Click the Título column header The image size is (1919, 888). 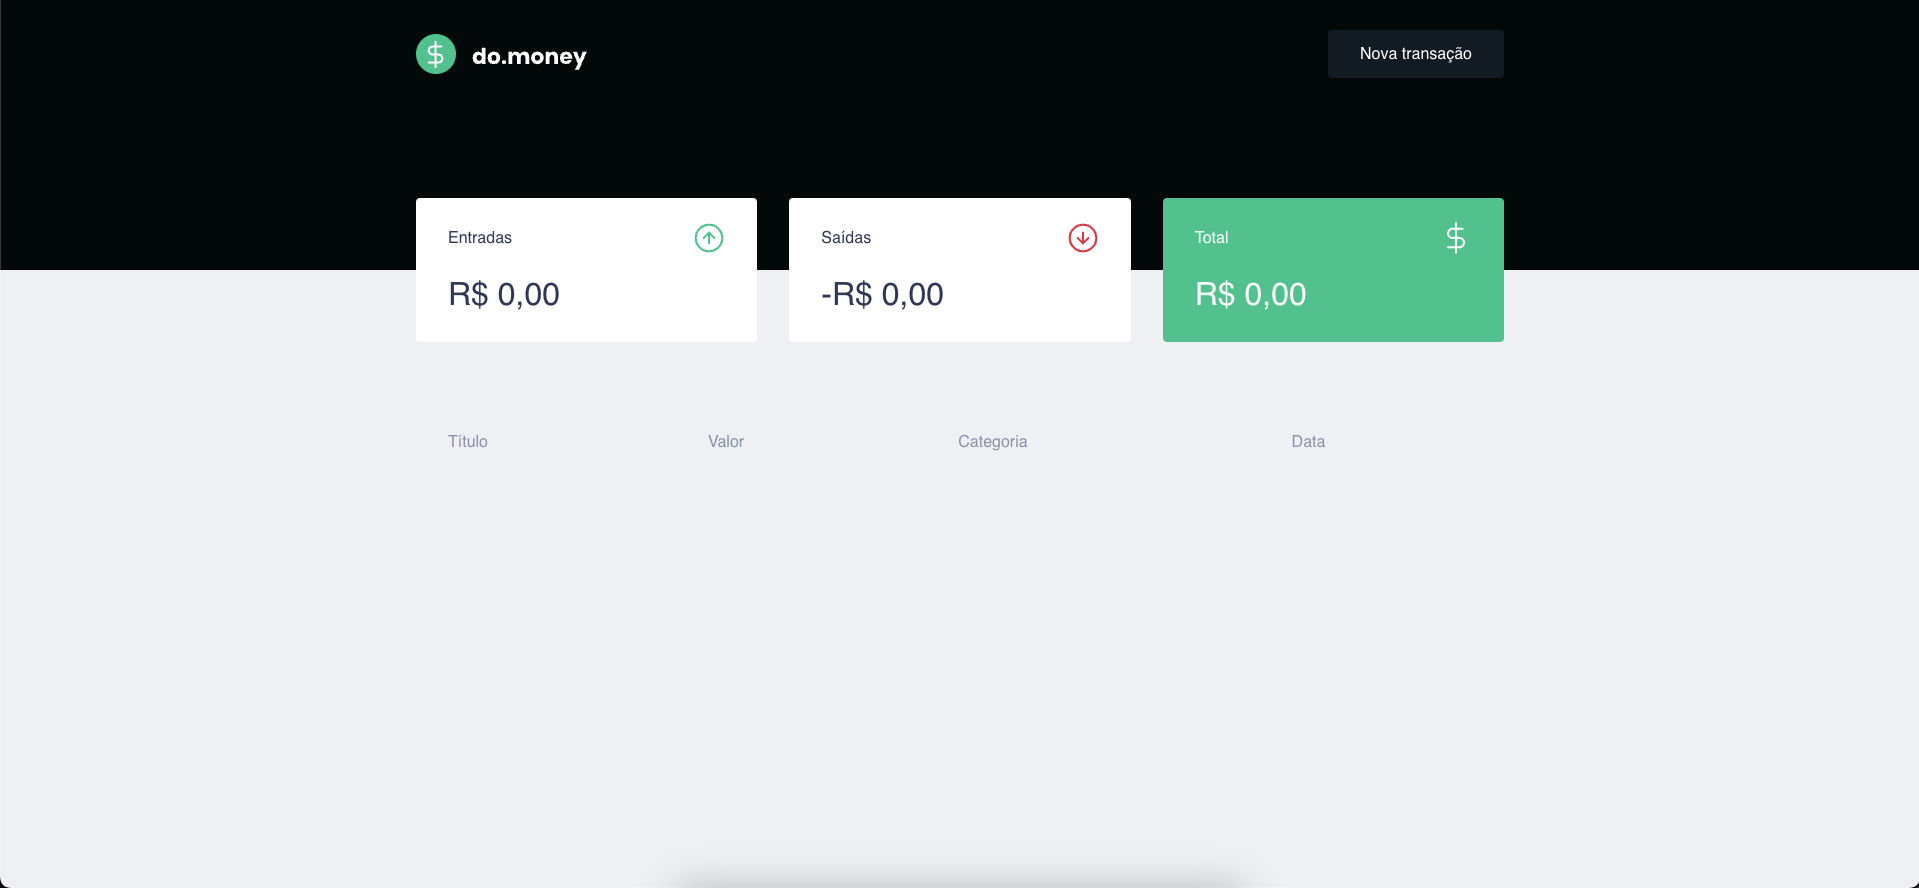(x=468, y=442)
